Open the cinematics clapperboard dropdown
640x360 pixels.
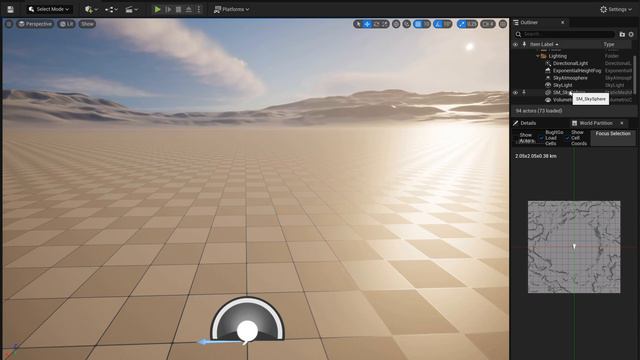click(131, 9)
